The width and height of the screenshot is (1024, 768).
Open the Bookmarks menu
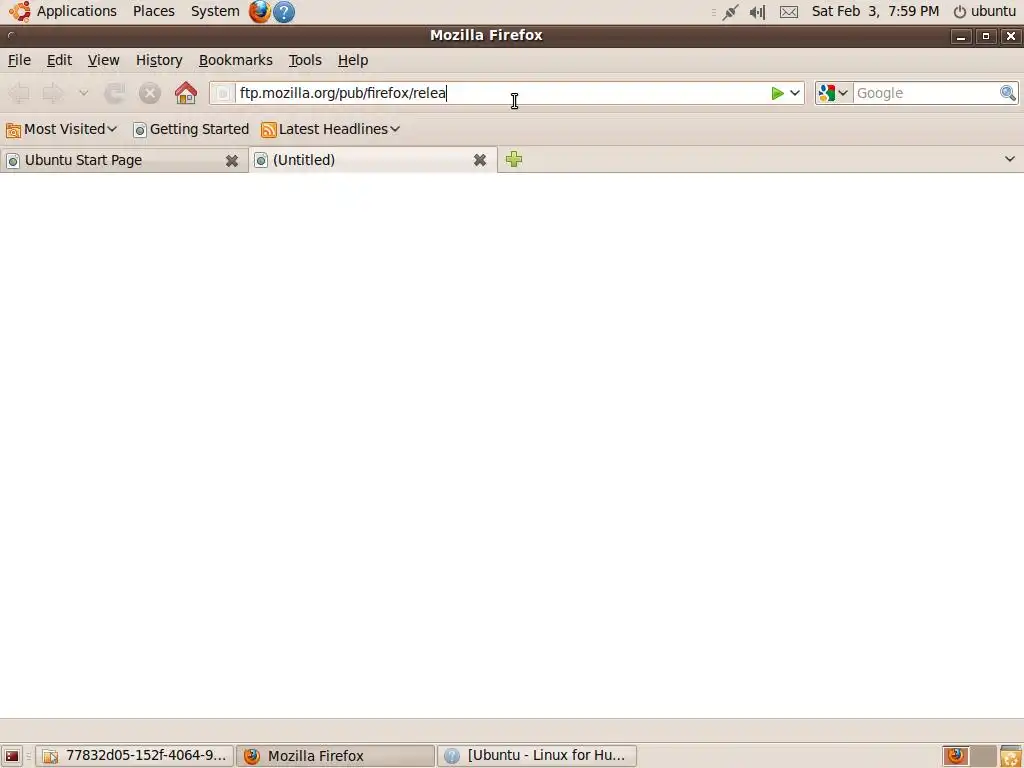pyautogui.click(x=236, y=60)
